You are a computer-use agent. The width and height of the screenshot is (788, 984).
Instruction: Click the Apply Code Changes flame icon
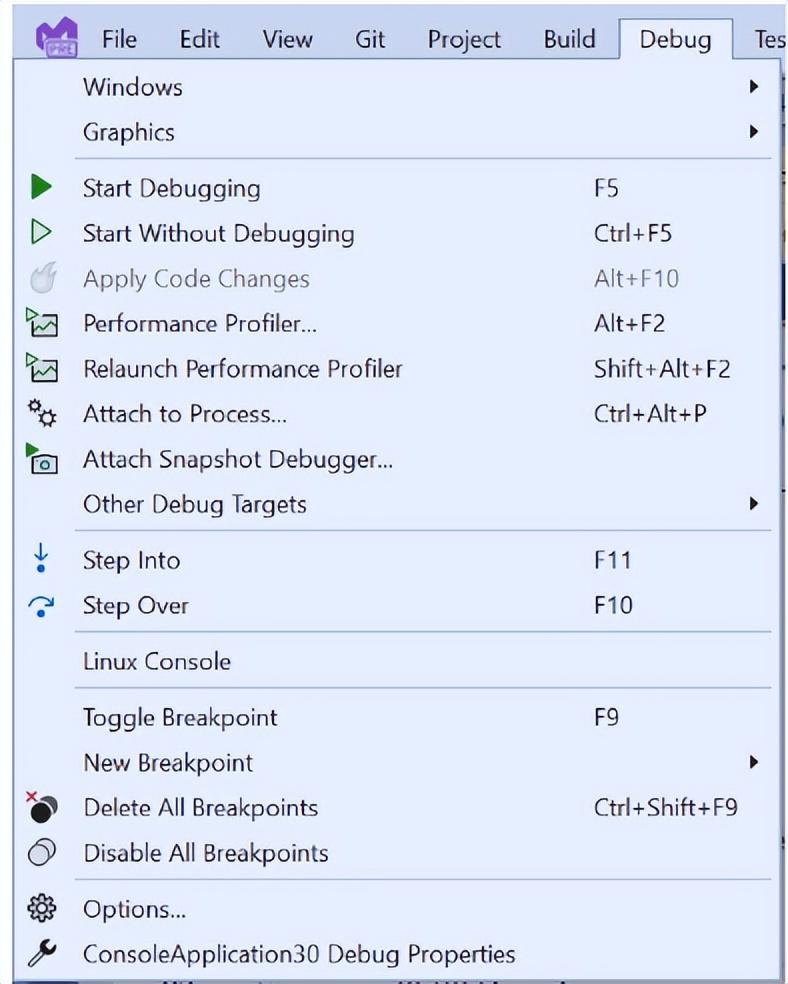coord(43,277)
